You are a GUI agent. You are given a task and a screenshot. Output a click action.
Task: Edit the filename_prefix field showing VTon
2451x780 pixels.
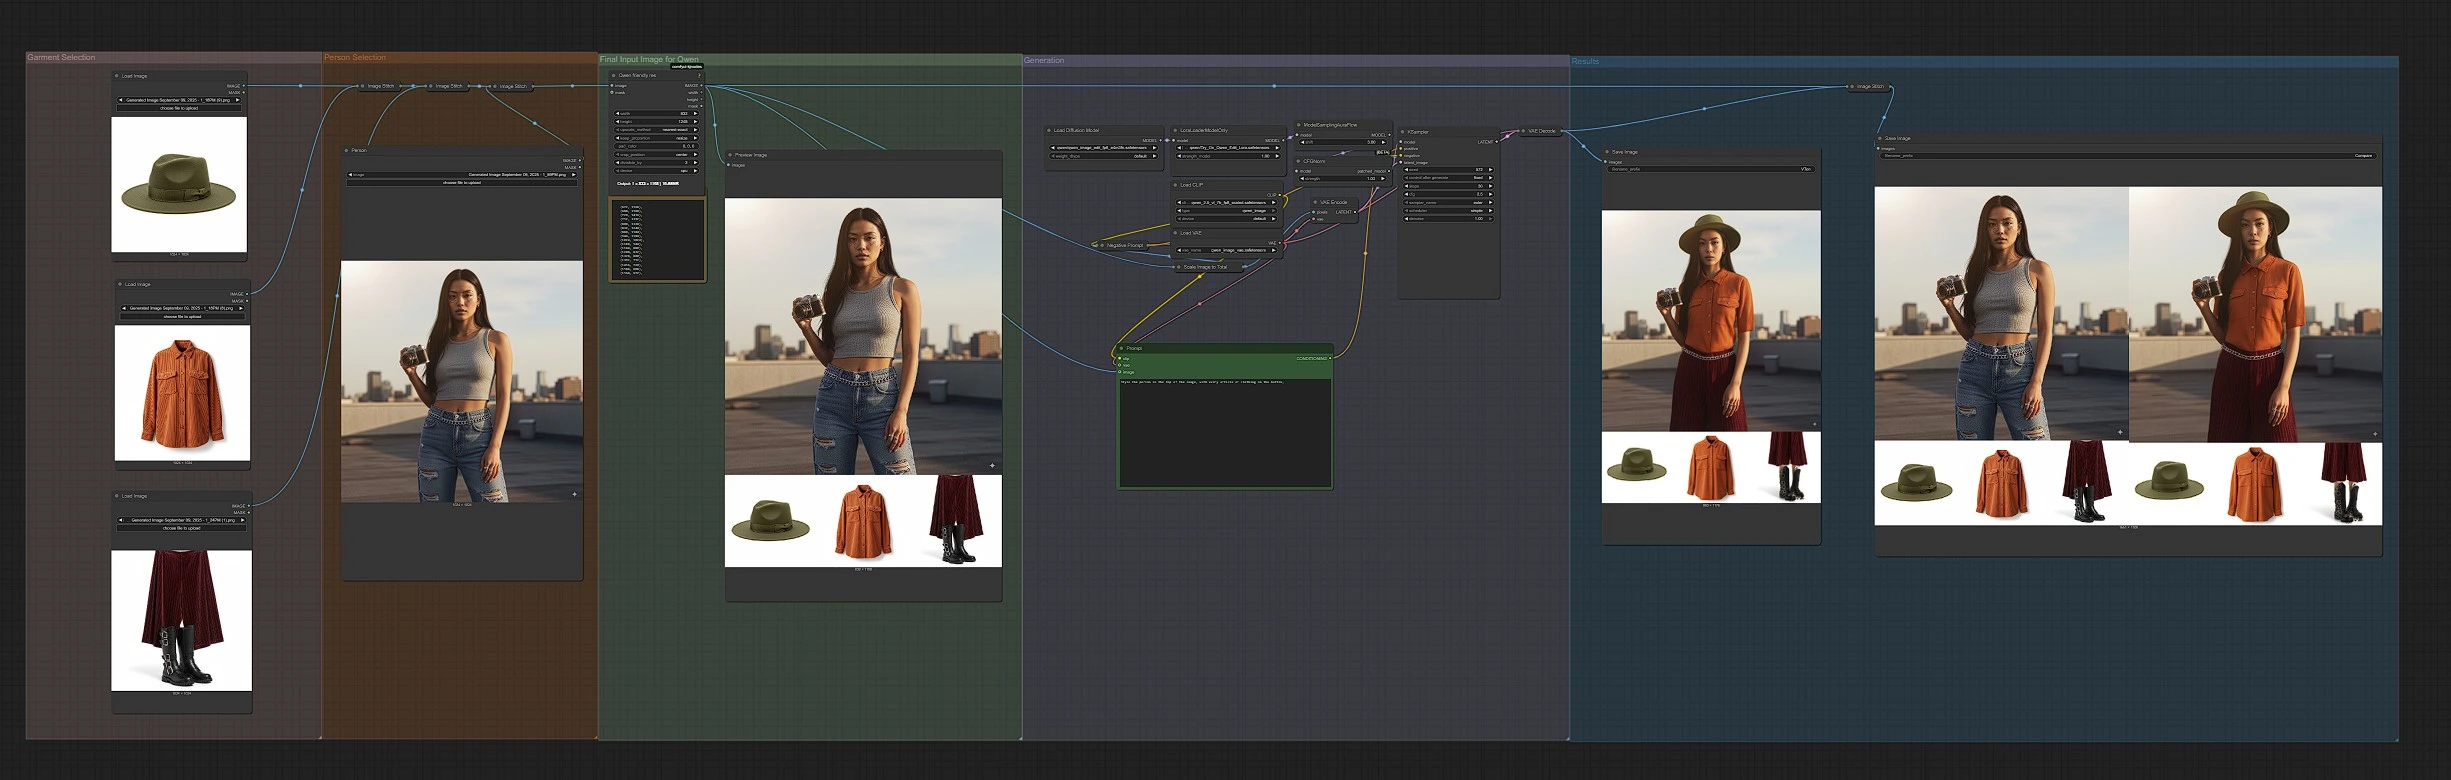pyautogui.click(x=1711, y=169)
